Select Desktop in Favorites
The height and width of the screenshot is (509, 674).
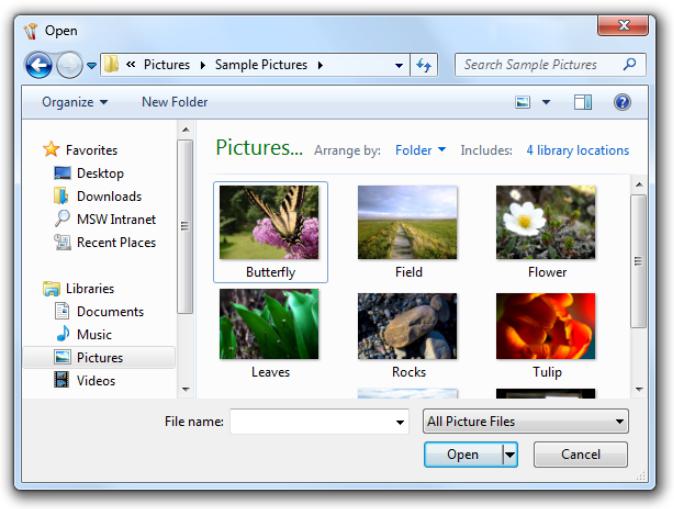coord(100,173)
